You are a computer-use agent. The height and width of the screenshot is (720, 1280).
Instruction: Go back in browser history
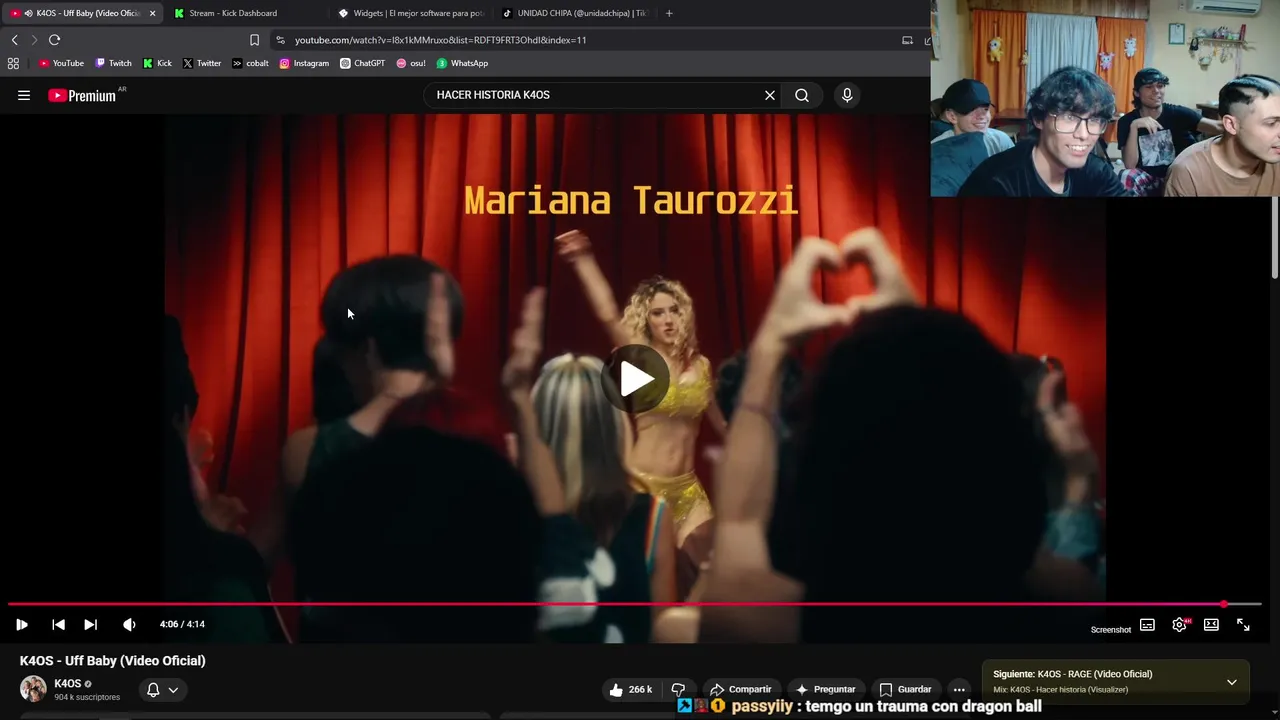pos(14,40)
